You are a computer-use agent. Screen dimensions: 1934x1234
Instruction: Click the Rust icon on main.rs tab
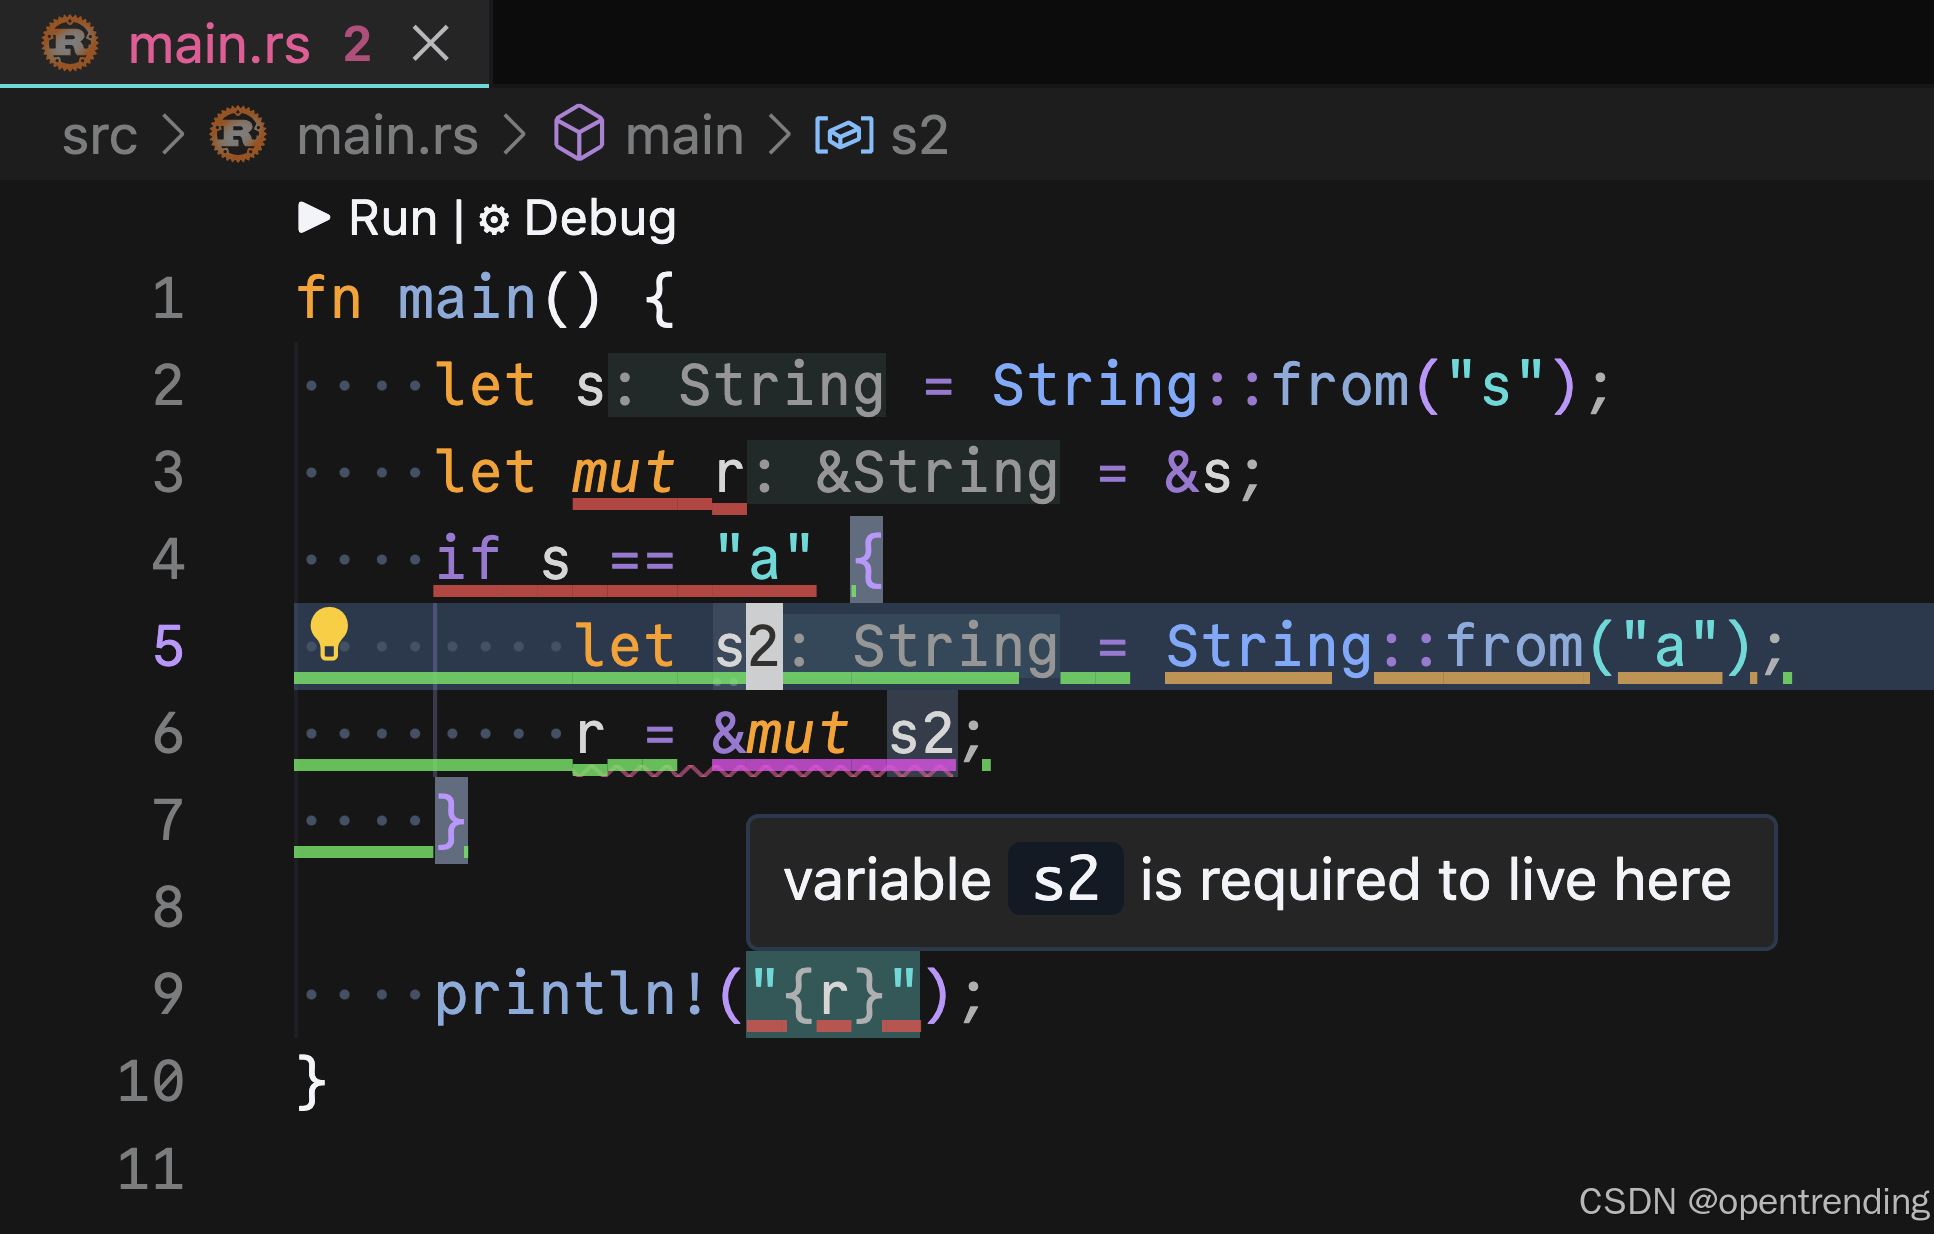coord(70,44)
